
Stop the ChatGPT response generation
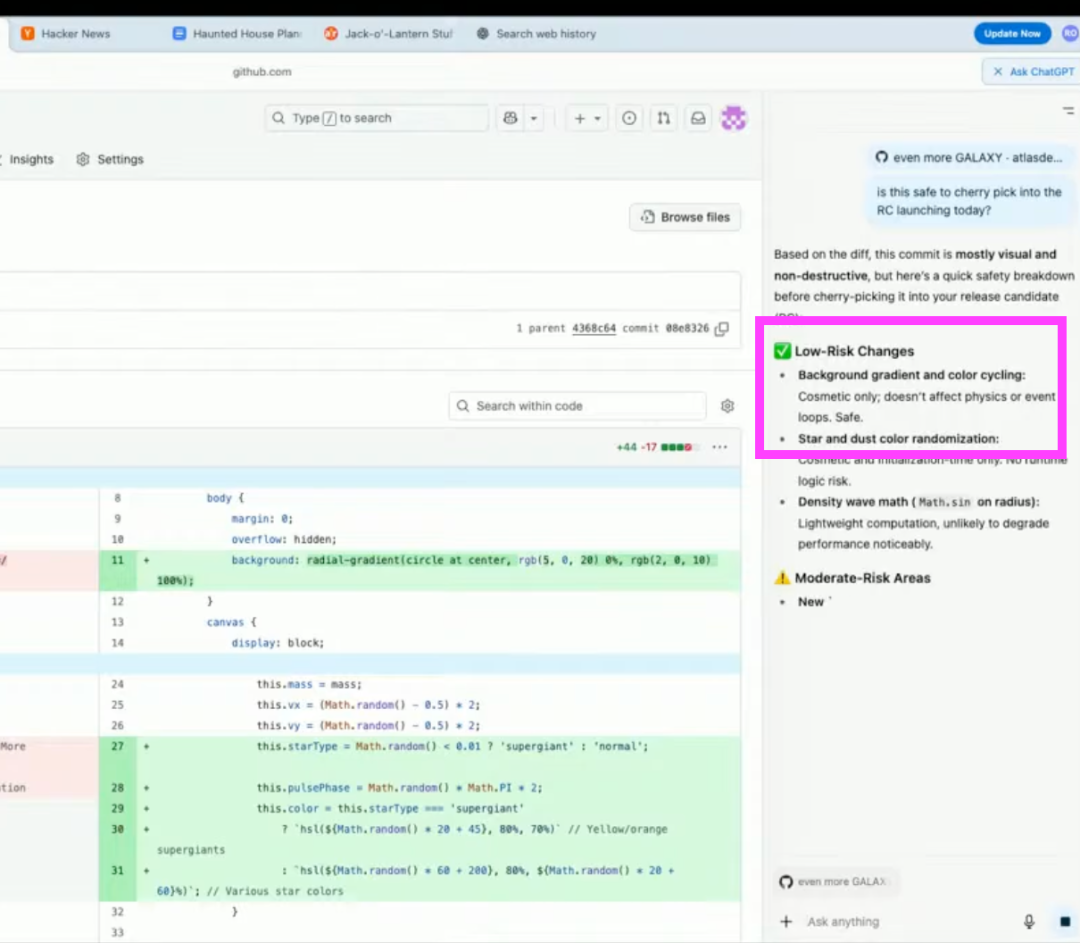[x=1063, y=921]
